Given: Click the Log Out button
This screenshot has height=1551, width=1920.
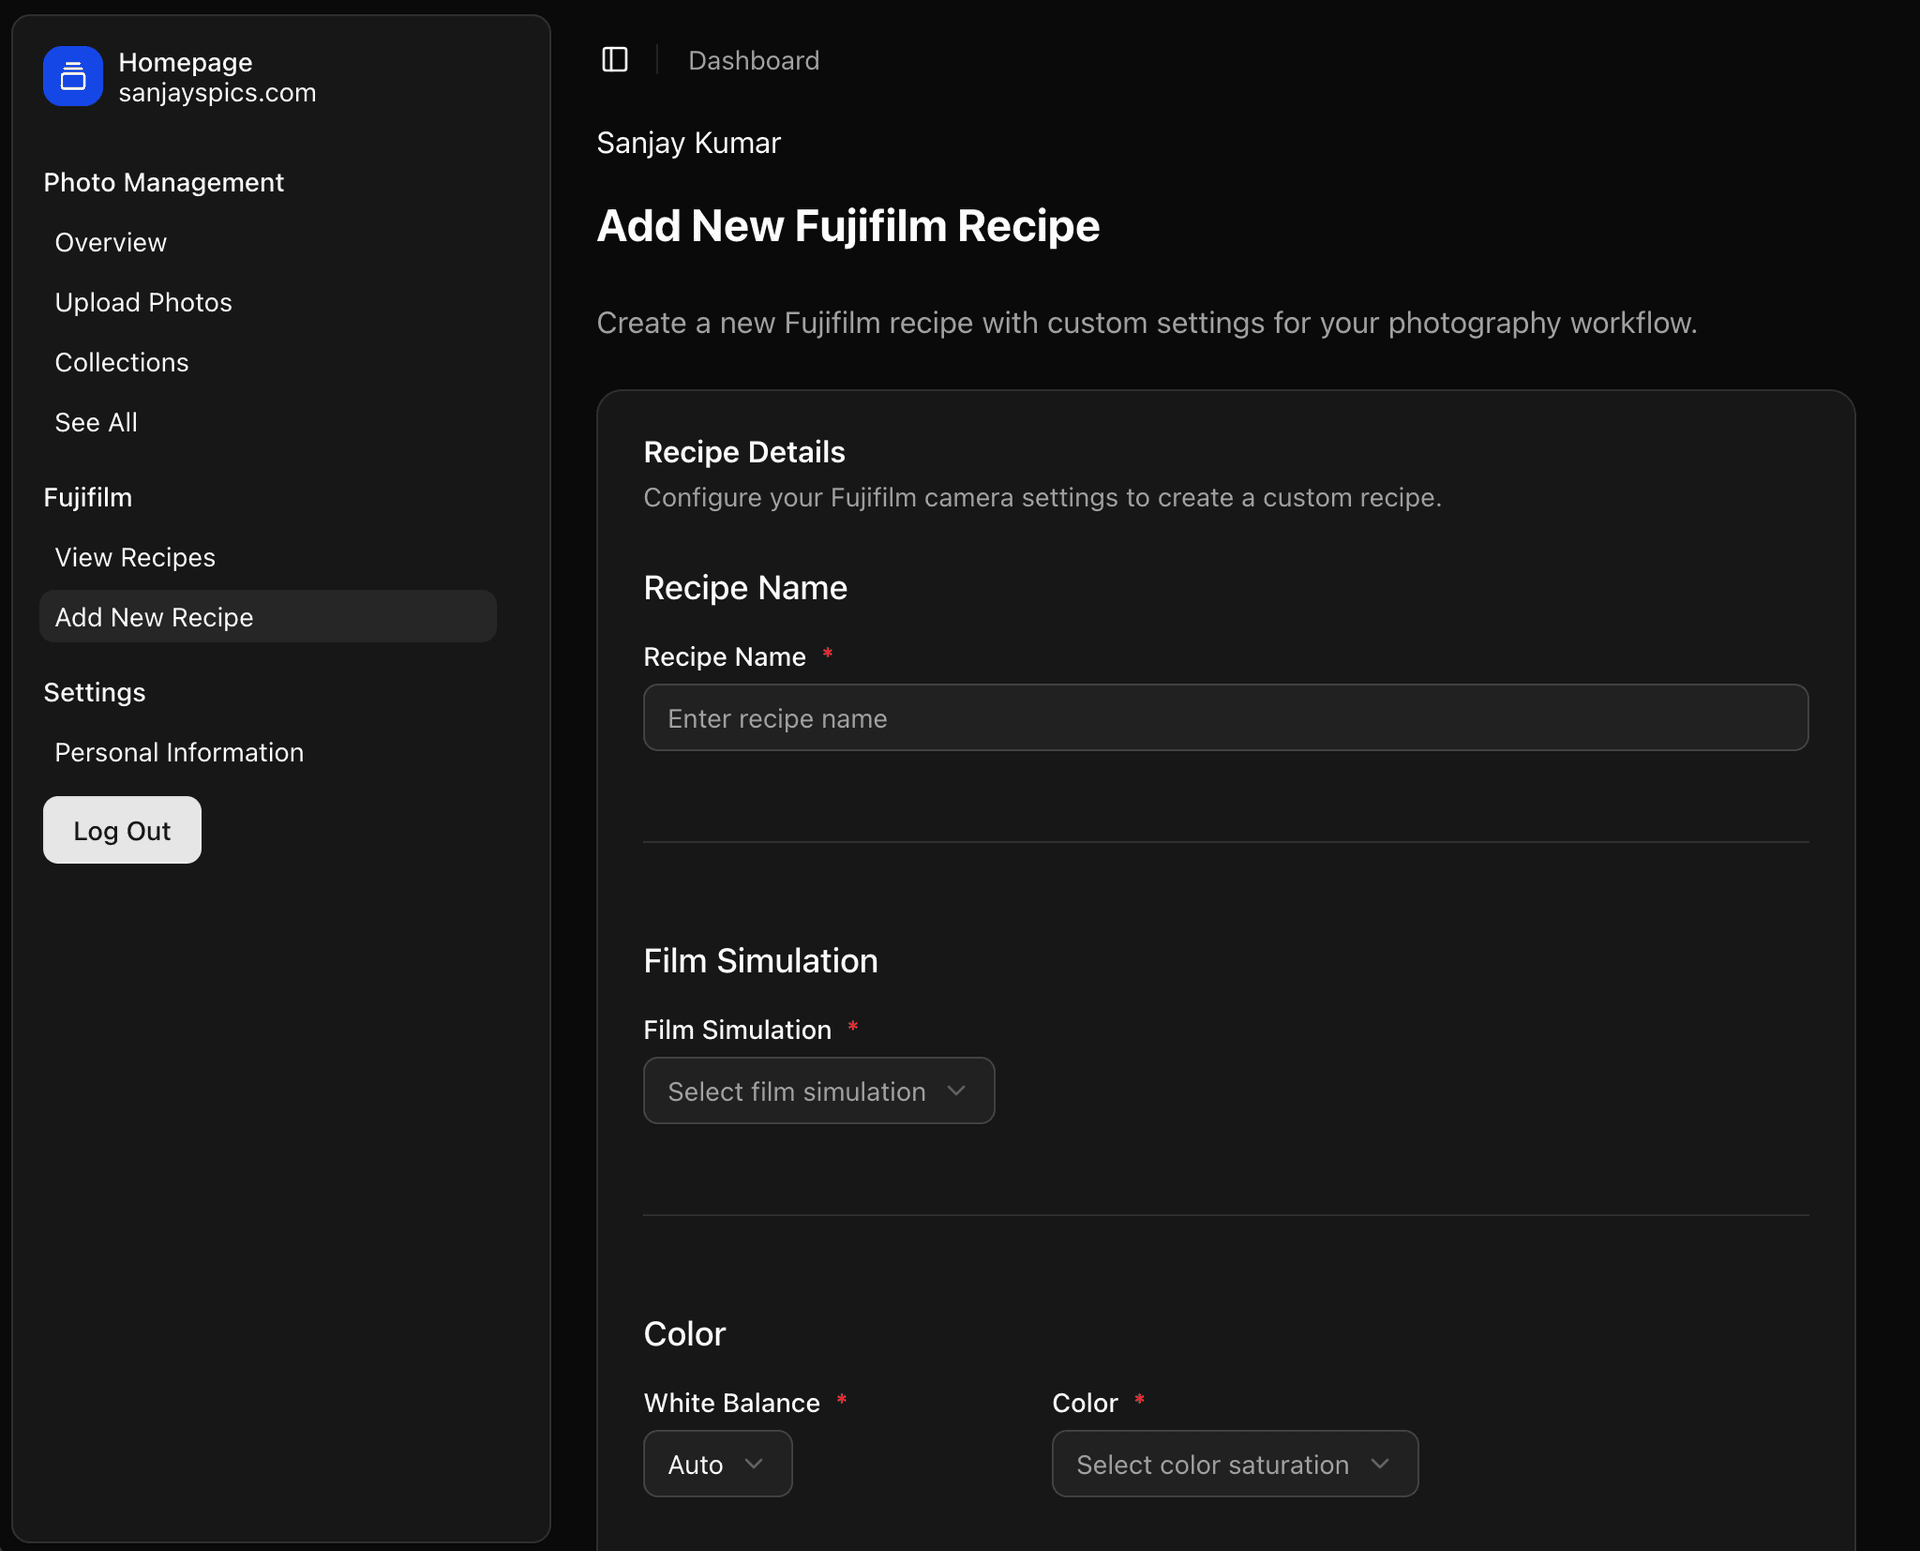Looking at the screenshot, I should coord(122,830).
